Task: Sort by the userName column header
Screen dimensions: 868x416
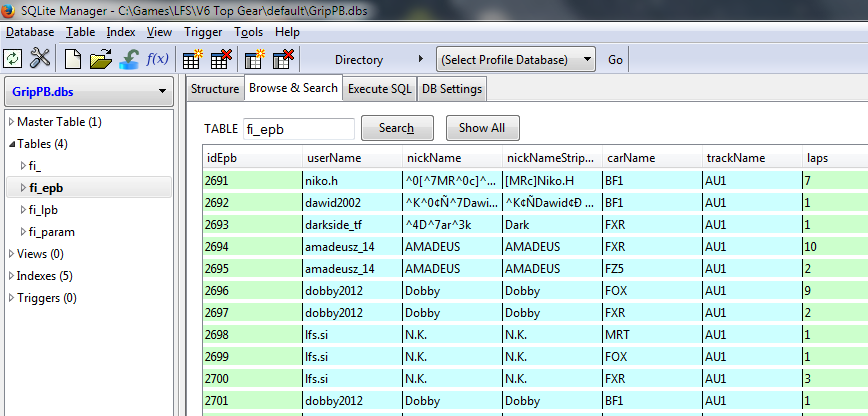Action: (353, 158)
